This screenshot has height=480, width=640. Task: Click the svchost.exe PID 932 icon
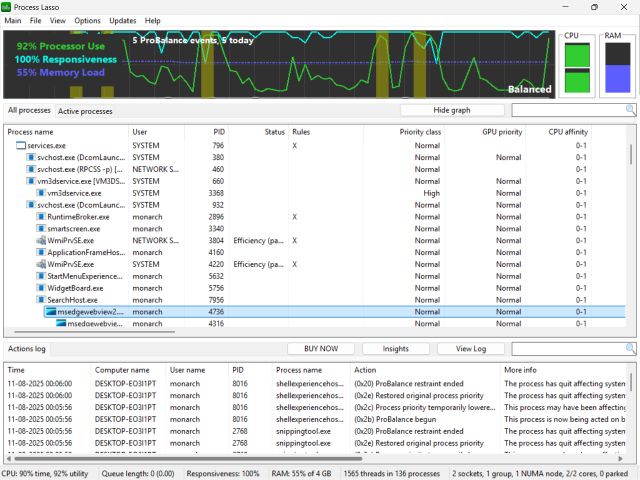pos(31,204)
